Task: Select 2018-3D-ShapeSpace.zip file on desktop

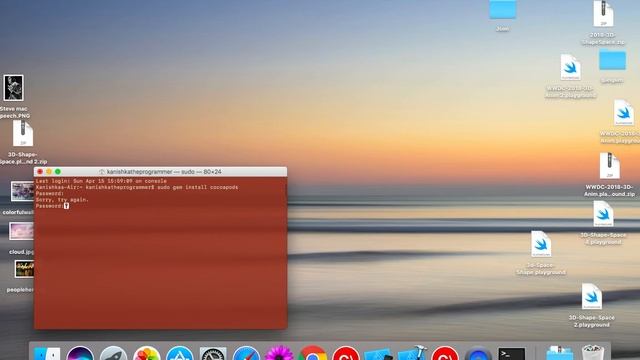Action: [x=603, y=14]
